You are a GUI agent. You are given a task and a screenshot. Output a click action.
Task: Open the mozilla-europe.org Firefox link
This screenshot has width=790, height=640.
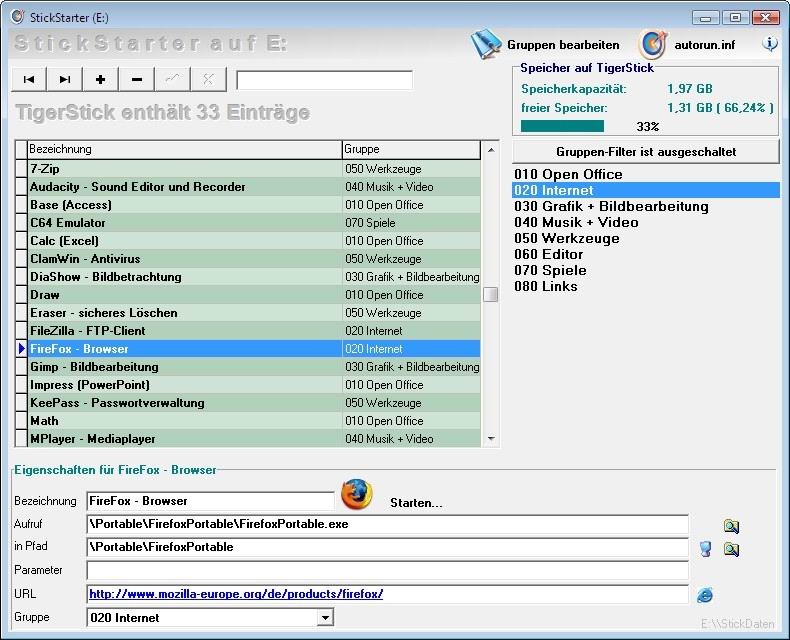pyautogui.click(x=236, y=594)
